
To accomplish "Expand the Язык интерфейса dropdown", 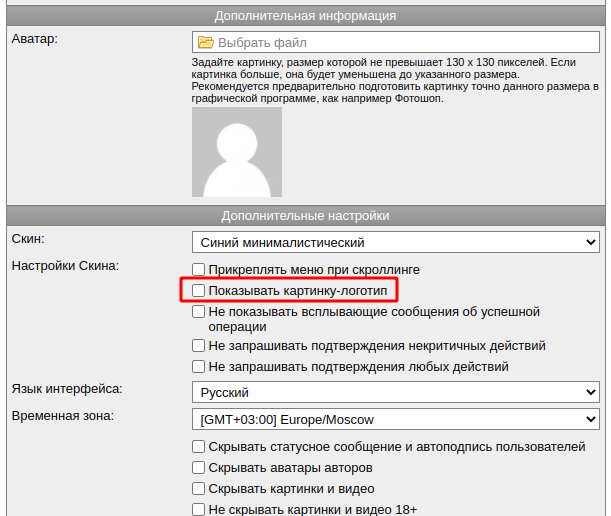I will click(395, 392).
